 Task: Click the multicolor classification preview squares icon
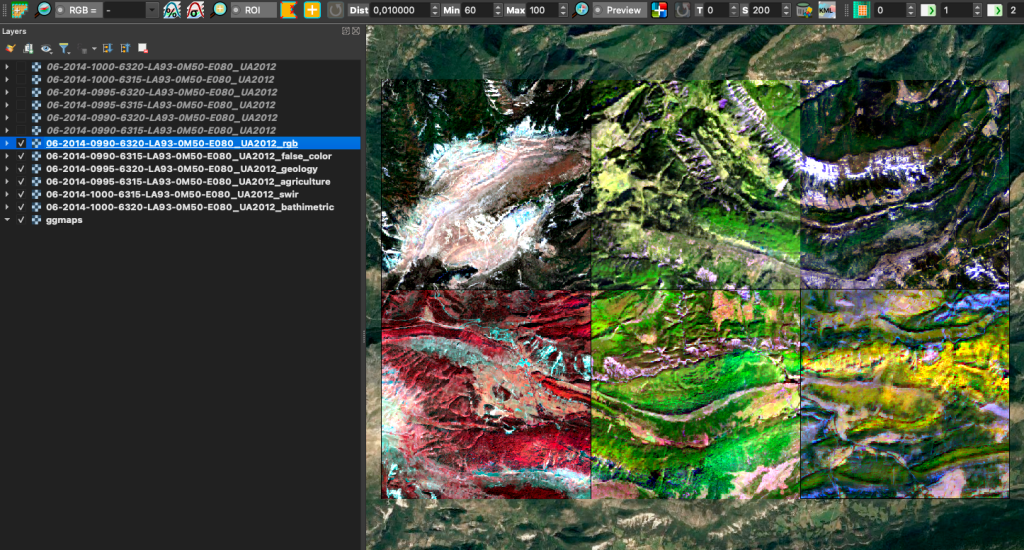click(659, 10)
